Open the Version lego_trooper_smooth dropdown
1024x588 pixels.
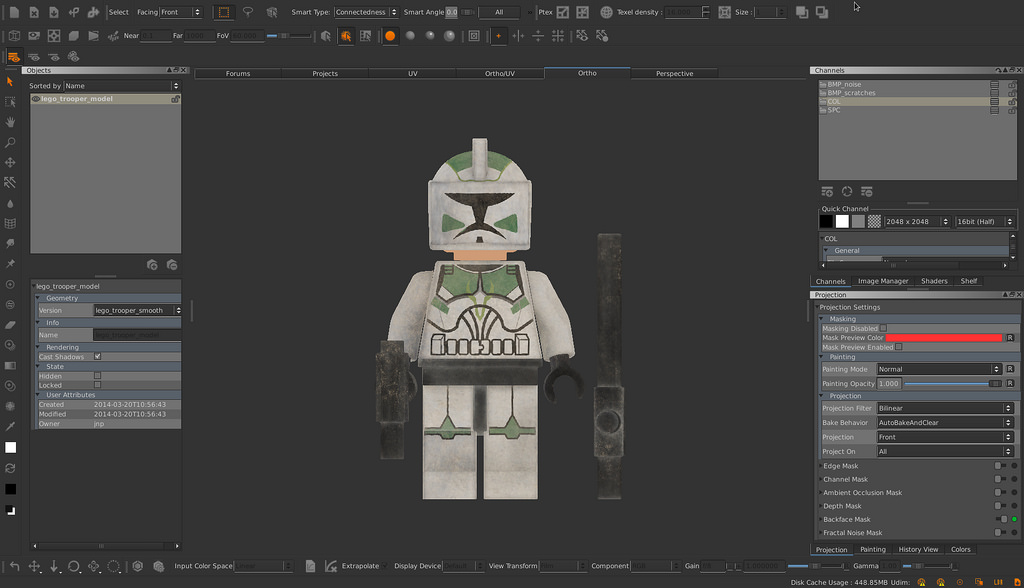pos(137,310)
